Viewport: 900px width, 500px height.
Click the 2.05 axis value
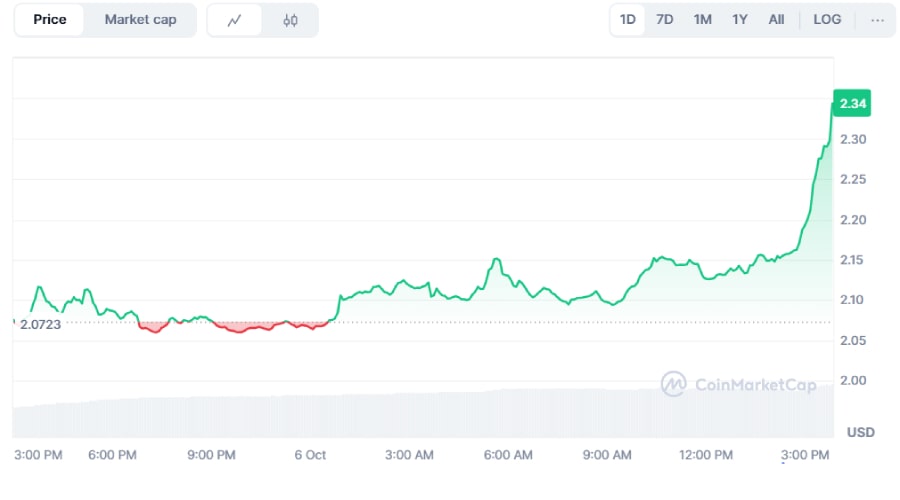(853, 340)
